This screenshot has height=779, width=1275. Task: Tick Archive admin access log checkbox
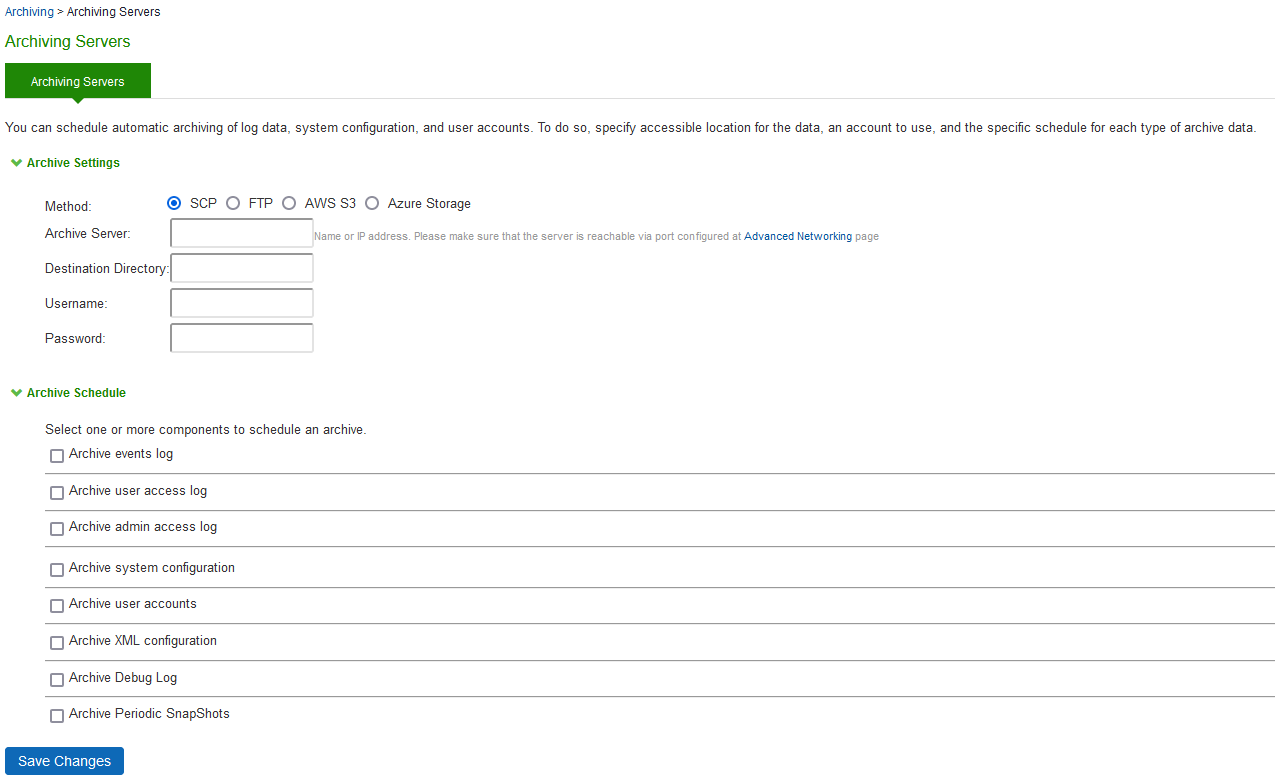57,529
